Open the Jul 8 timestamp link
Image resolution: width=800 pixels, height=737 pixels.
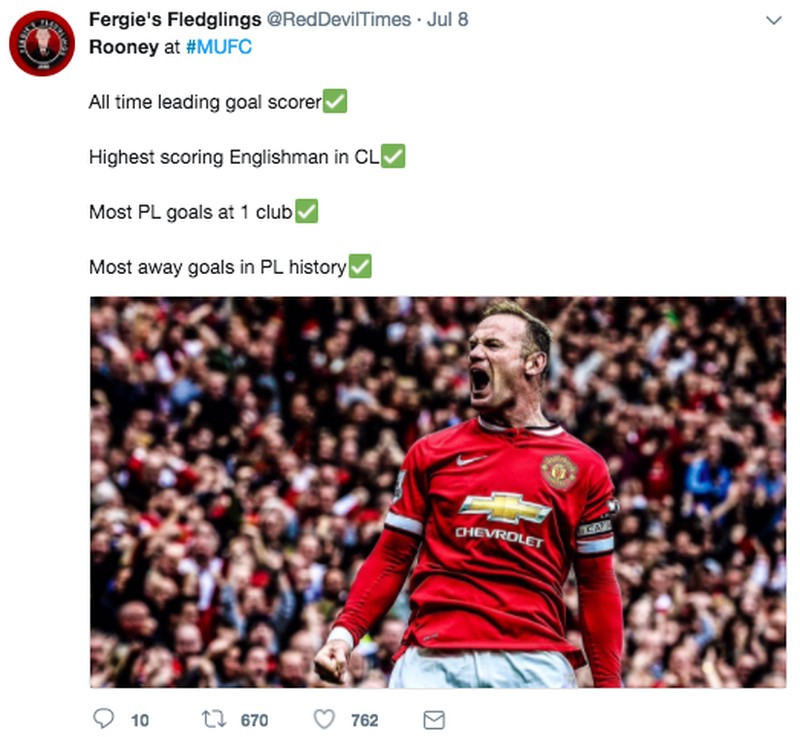[x=447, y=19]
